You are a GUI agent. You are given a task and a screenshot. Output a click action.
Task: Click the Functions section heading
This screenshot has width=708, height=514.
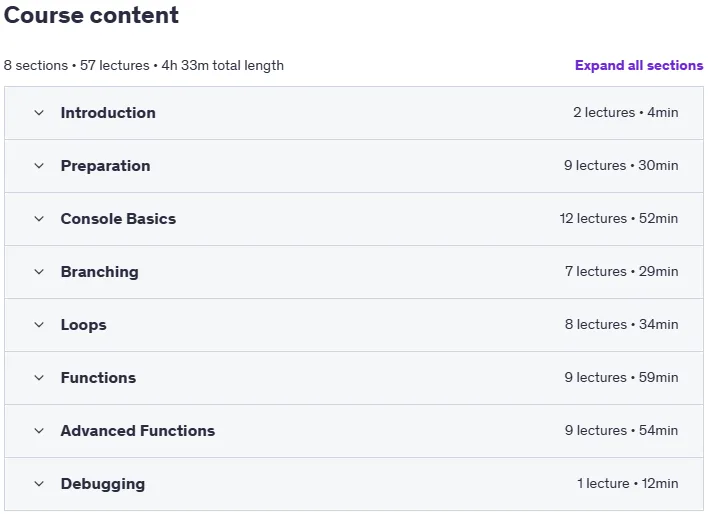click(x=98, y=378)
